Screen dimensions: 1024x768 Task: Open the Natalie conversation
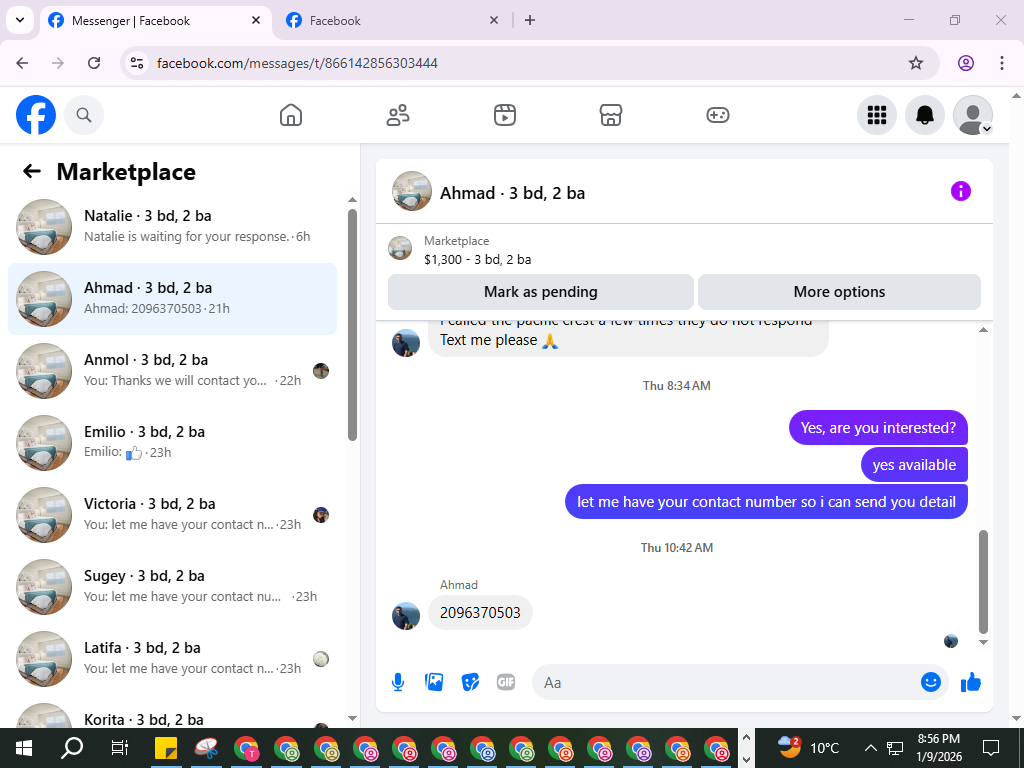(172, 227)
